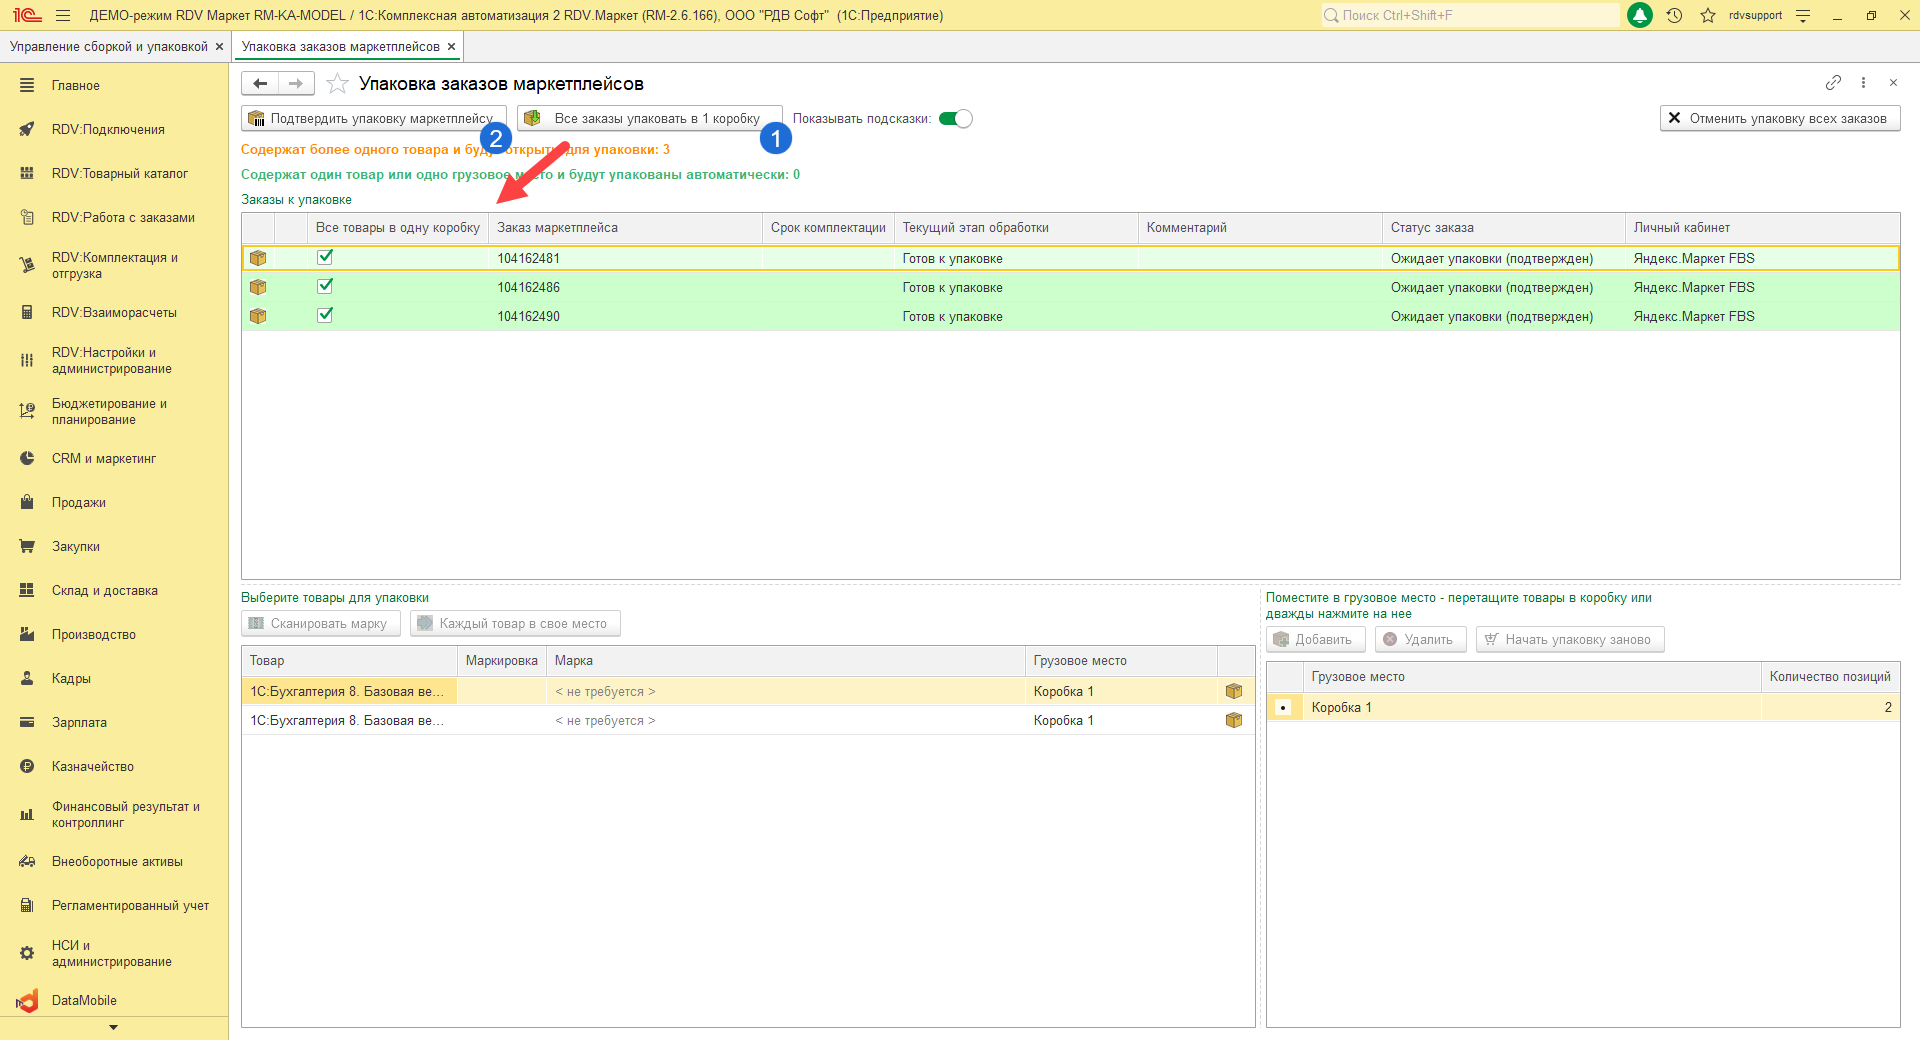Toggle the 'Показывать подсказки' switch

click(x=955, y=119)
